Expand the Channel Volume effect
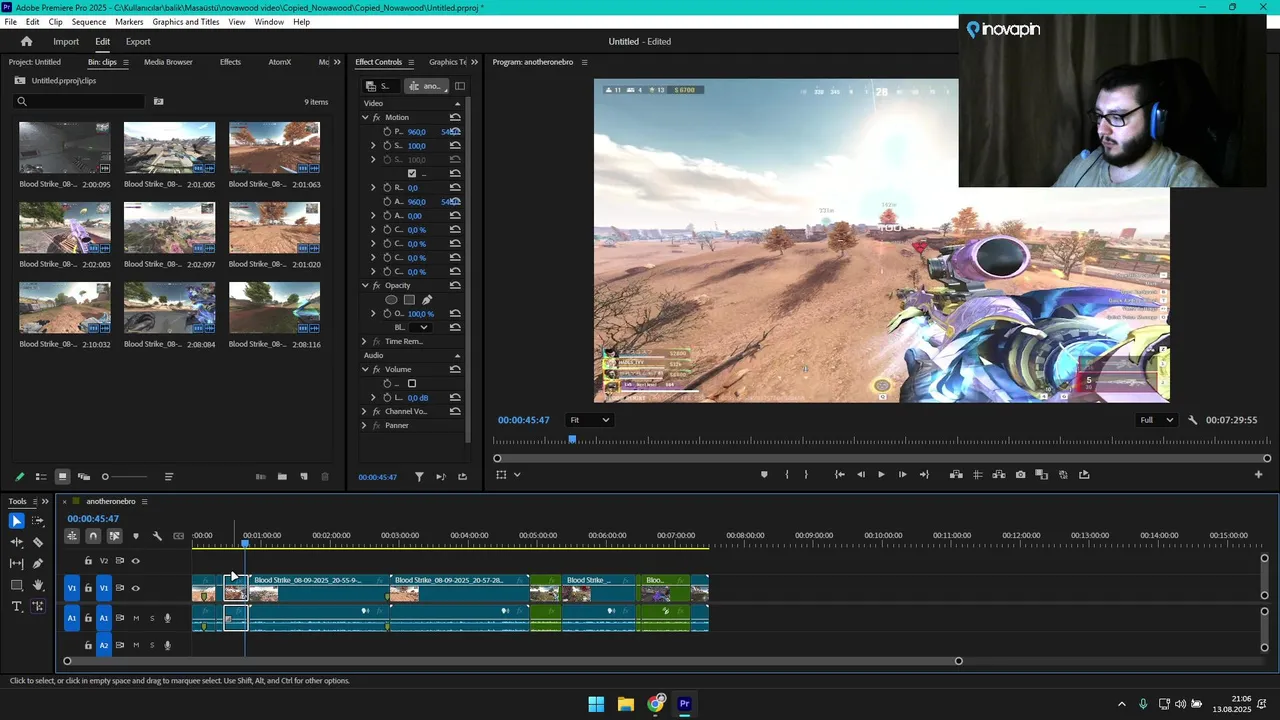This screenshot has height=720, width=1280. [x=364, y=412]
